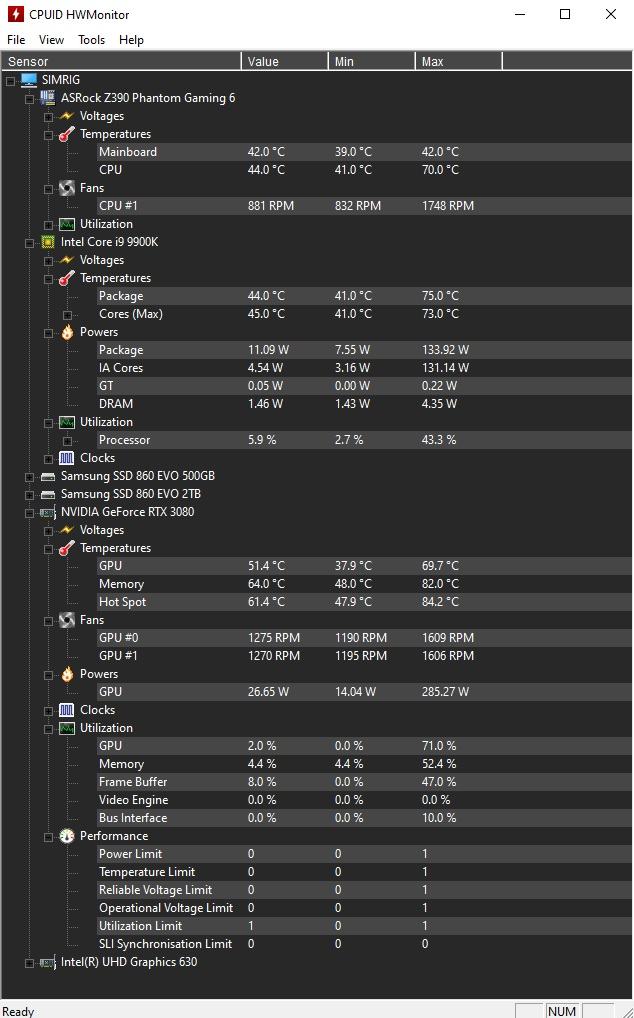The image size is (634, 1018).
Task: Expand the Intel(R) UHD Graphics 630 node
Action: [30, 962]
